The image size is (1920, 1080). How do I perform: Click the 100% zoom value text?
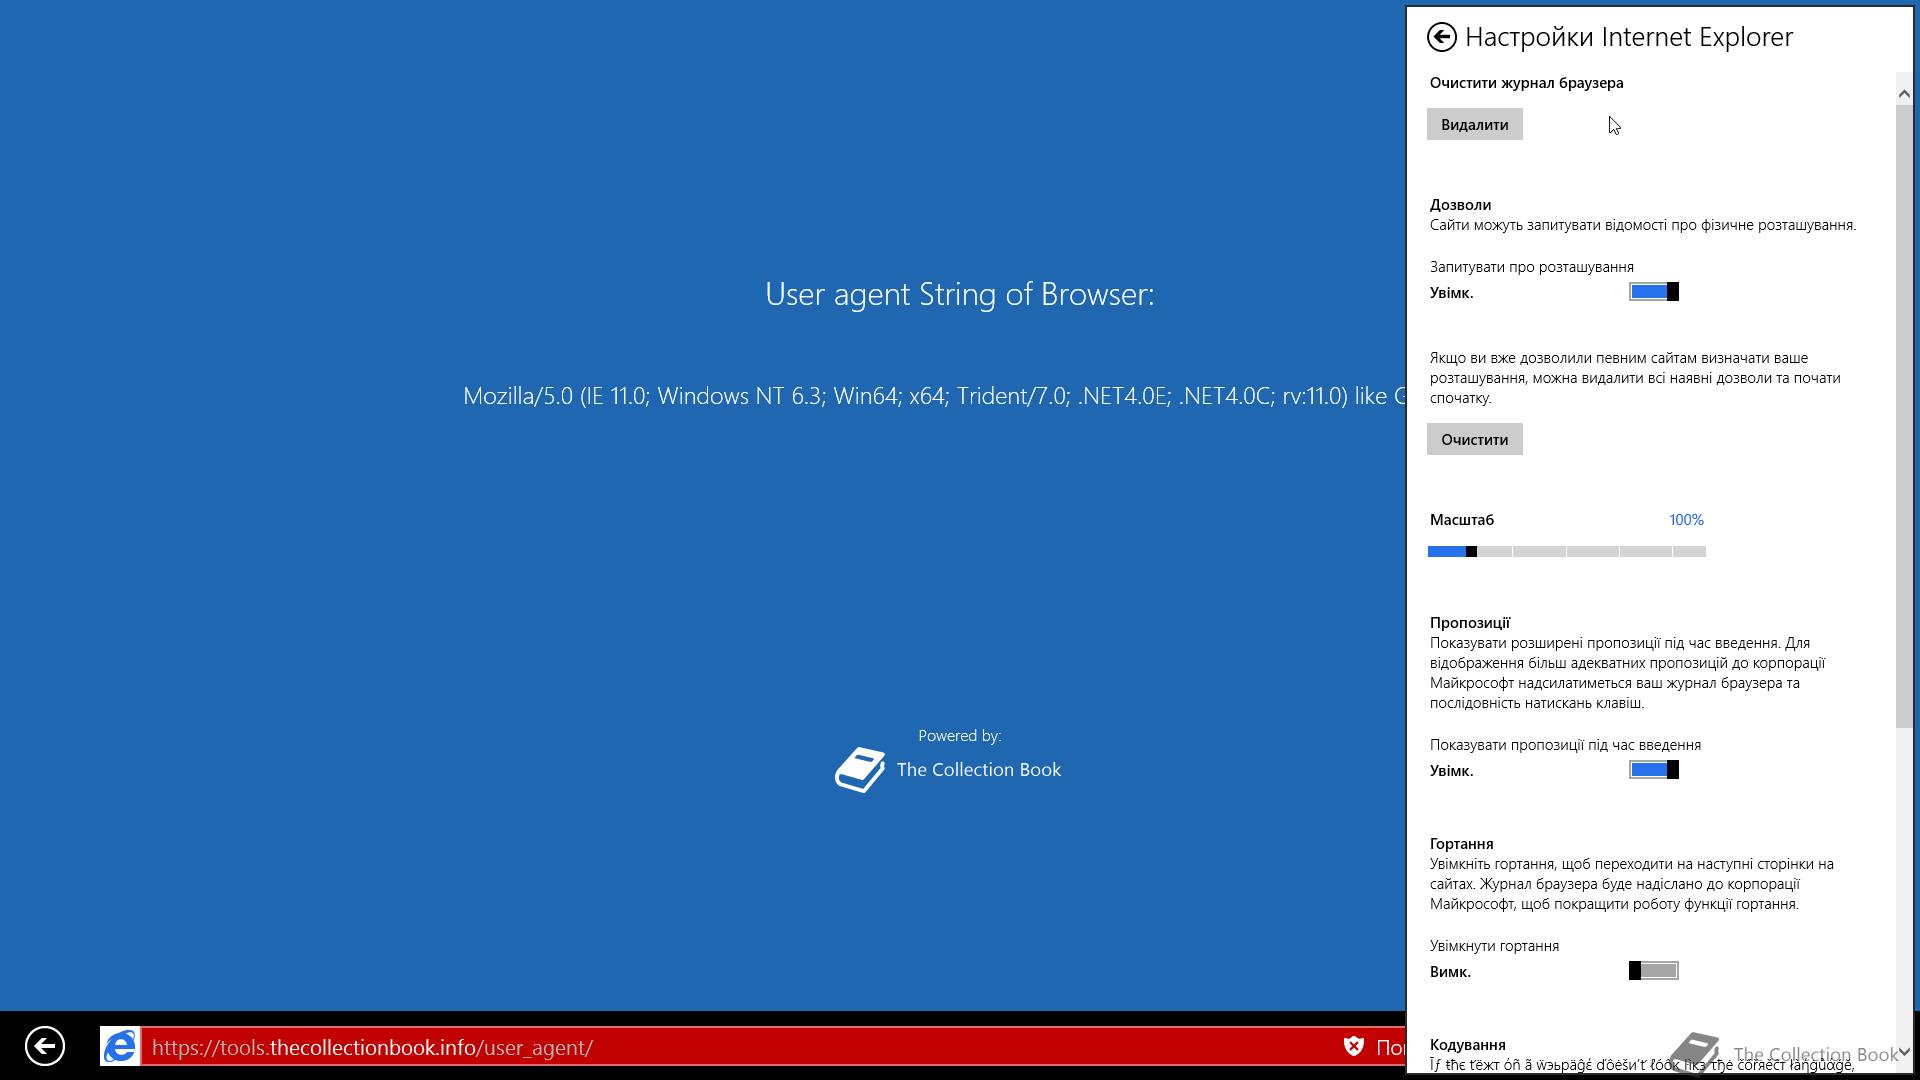[1686, 520]
